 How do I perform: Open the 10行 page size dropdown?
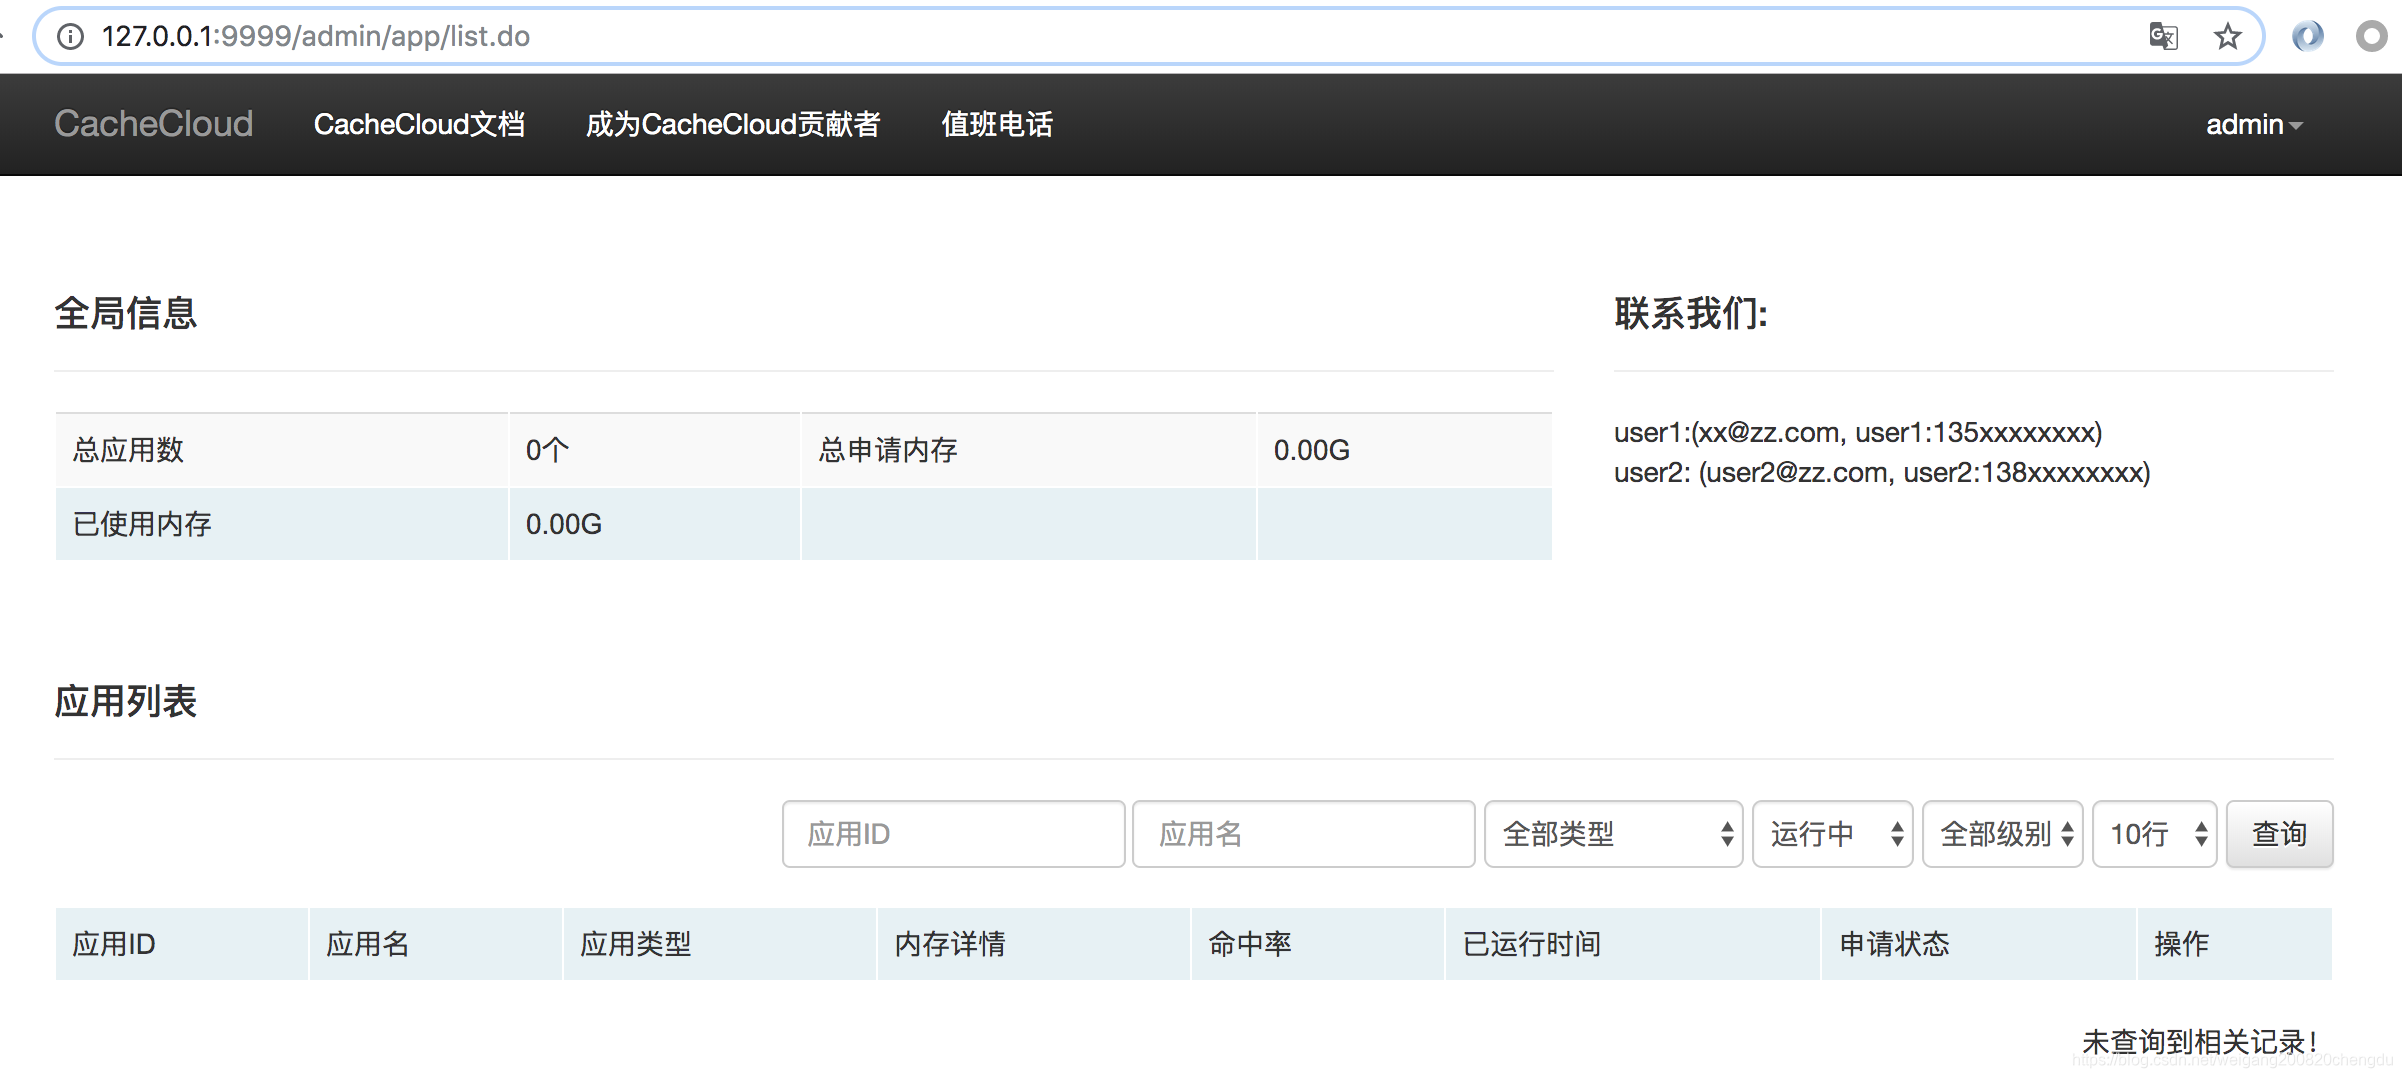coord(2154,834)
